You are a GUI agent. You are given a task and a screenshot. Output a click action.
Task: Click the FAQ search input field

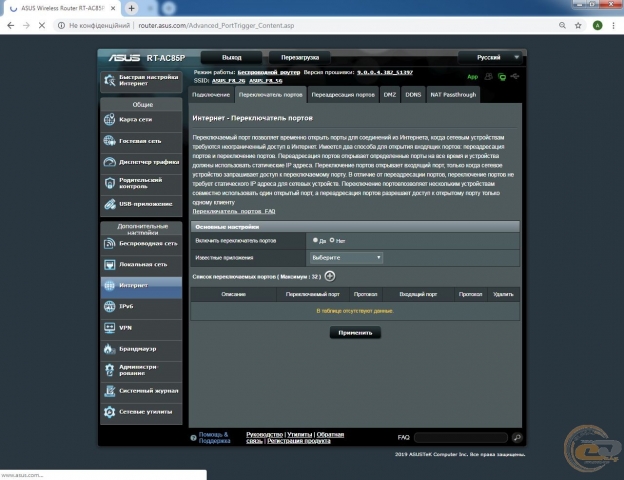[x=460, y=438]
